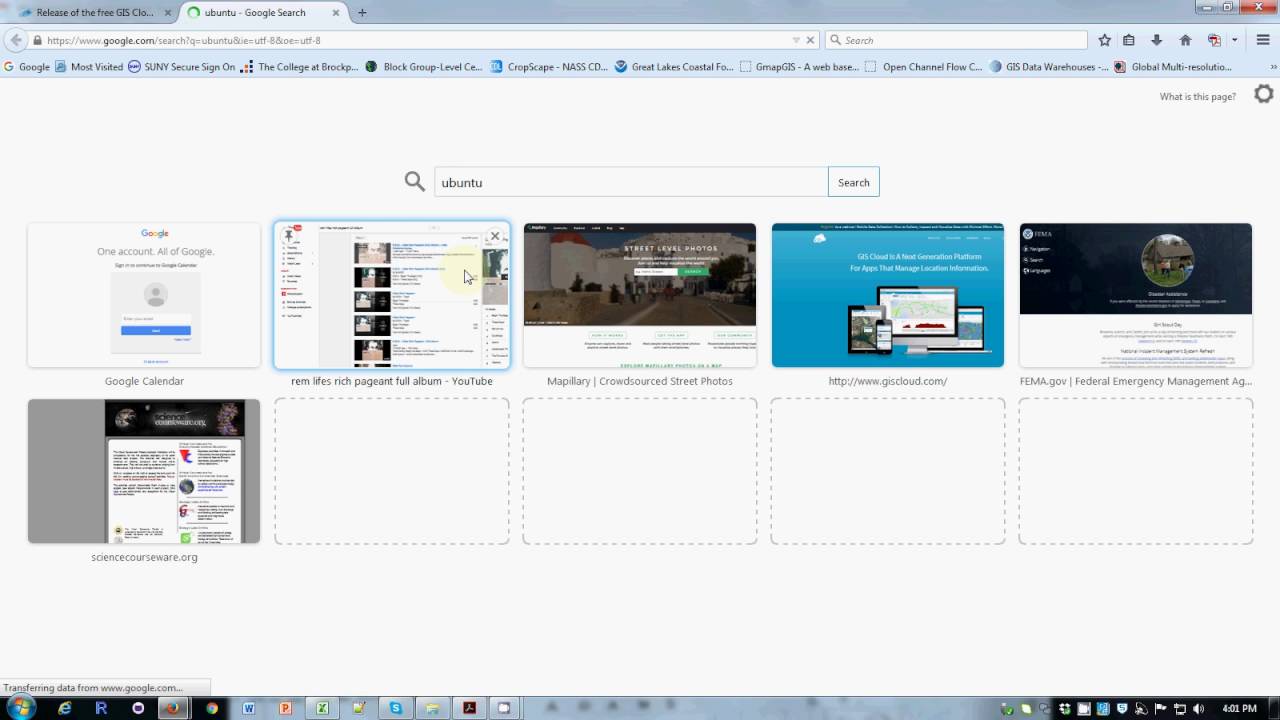Open Global Multi-resolution bookmark
Screen dimensions: 1280x720
pos(1173,67)
